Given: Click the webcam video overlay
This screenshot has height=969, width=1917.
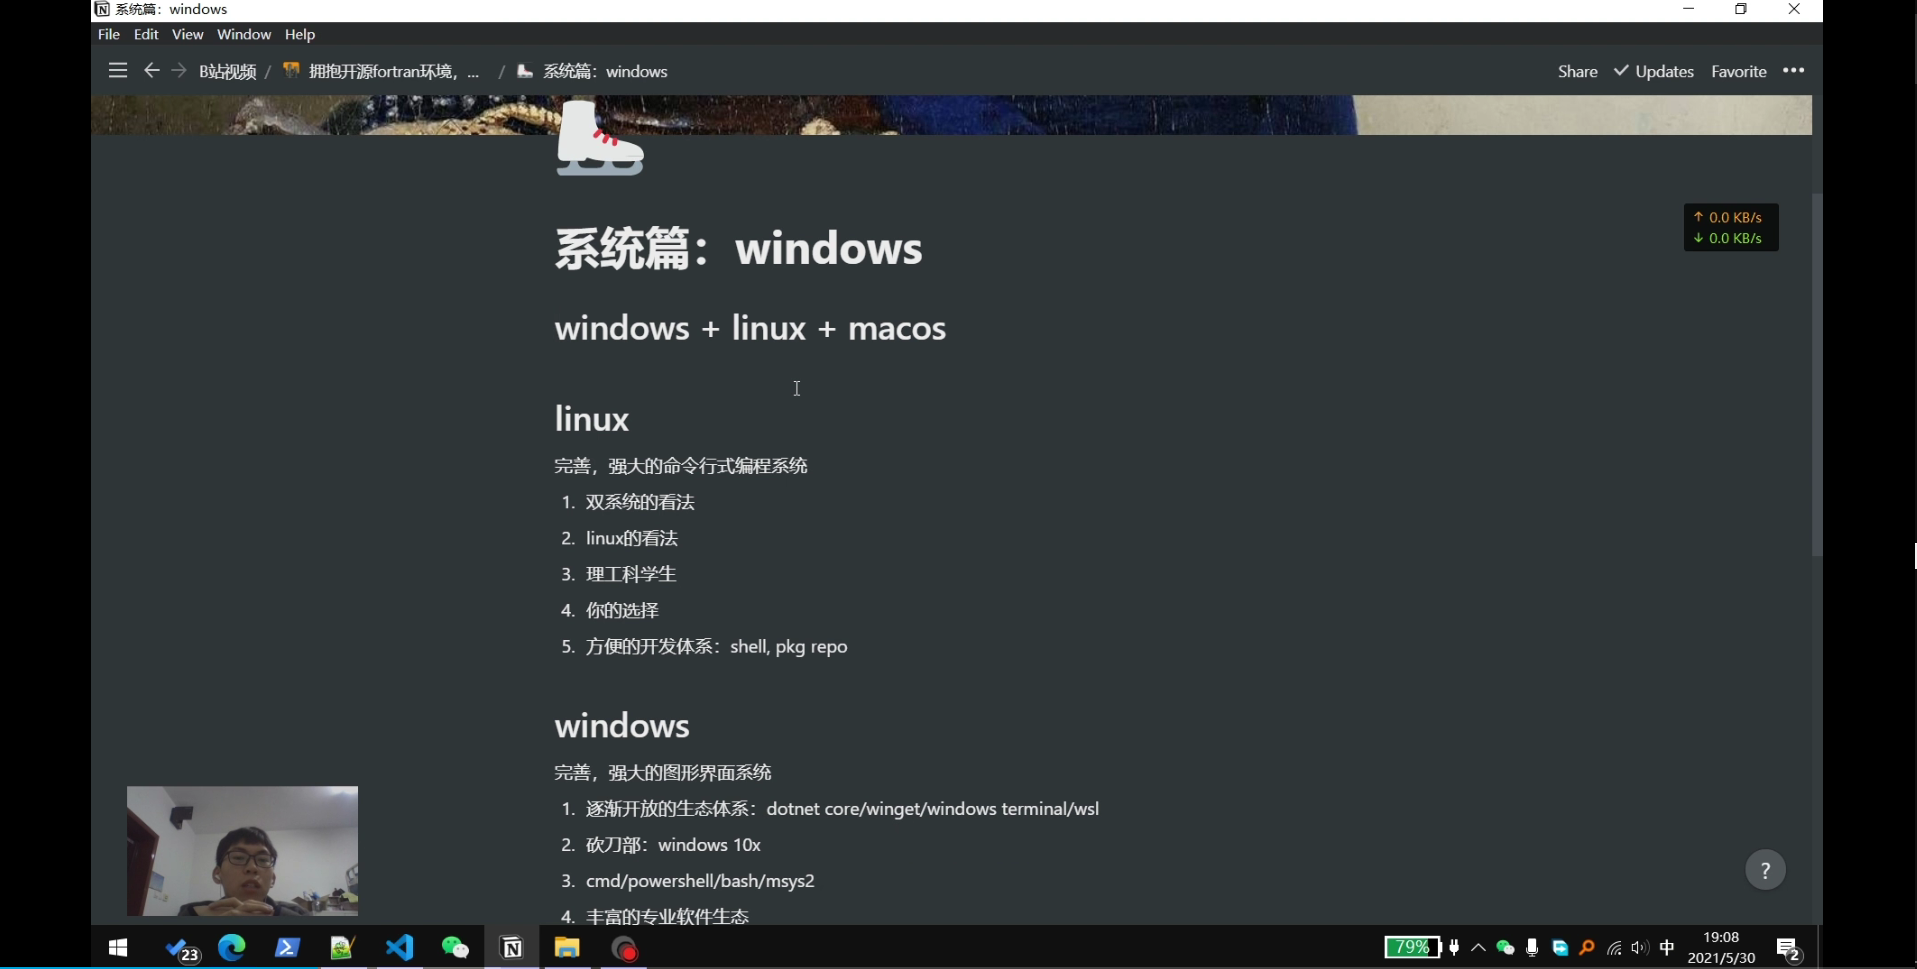Looking at the screenshot, I should point(242,851).
